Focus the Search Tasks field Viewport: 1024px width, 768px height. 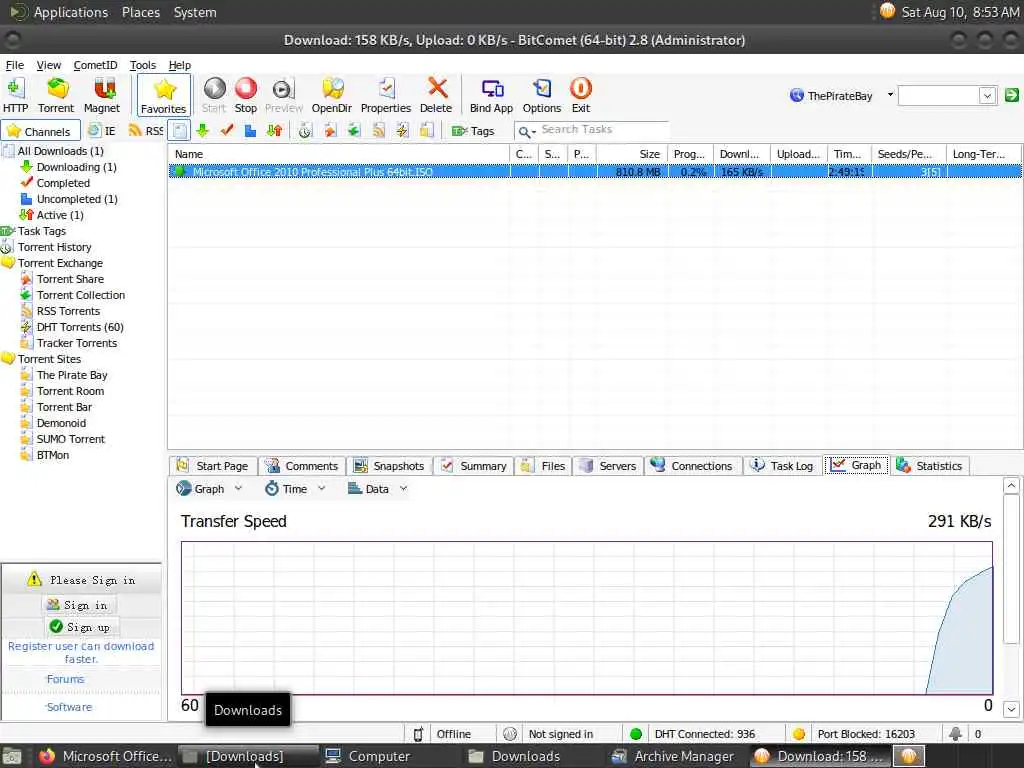[603, 130]
